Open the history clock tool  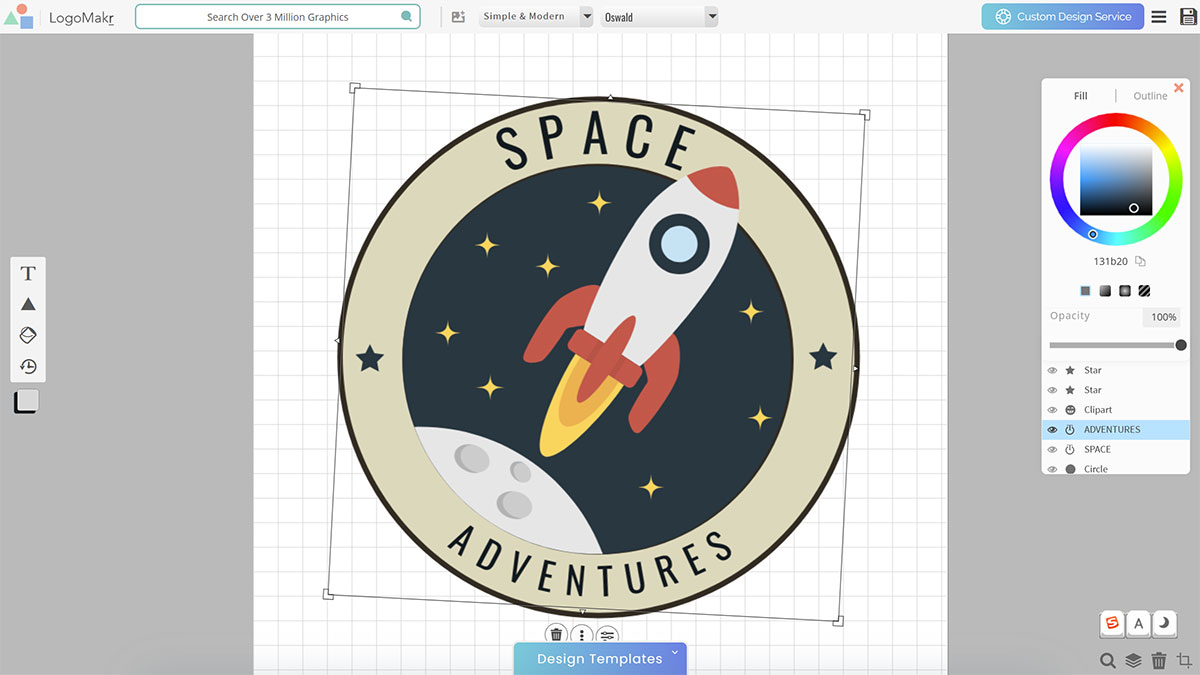(28, 366)
